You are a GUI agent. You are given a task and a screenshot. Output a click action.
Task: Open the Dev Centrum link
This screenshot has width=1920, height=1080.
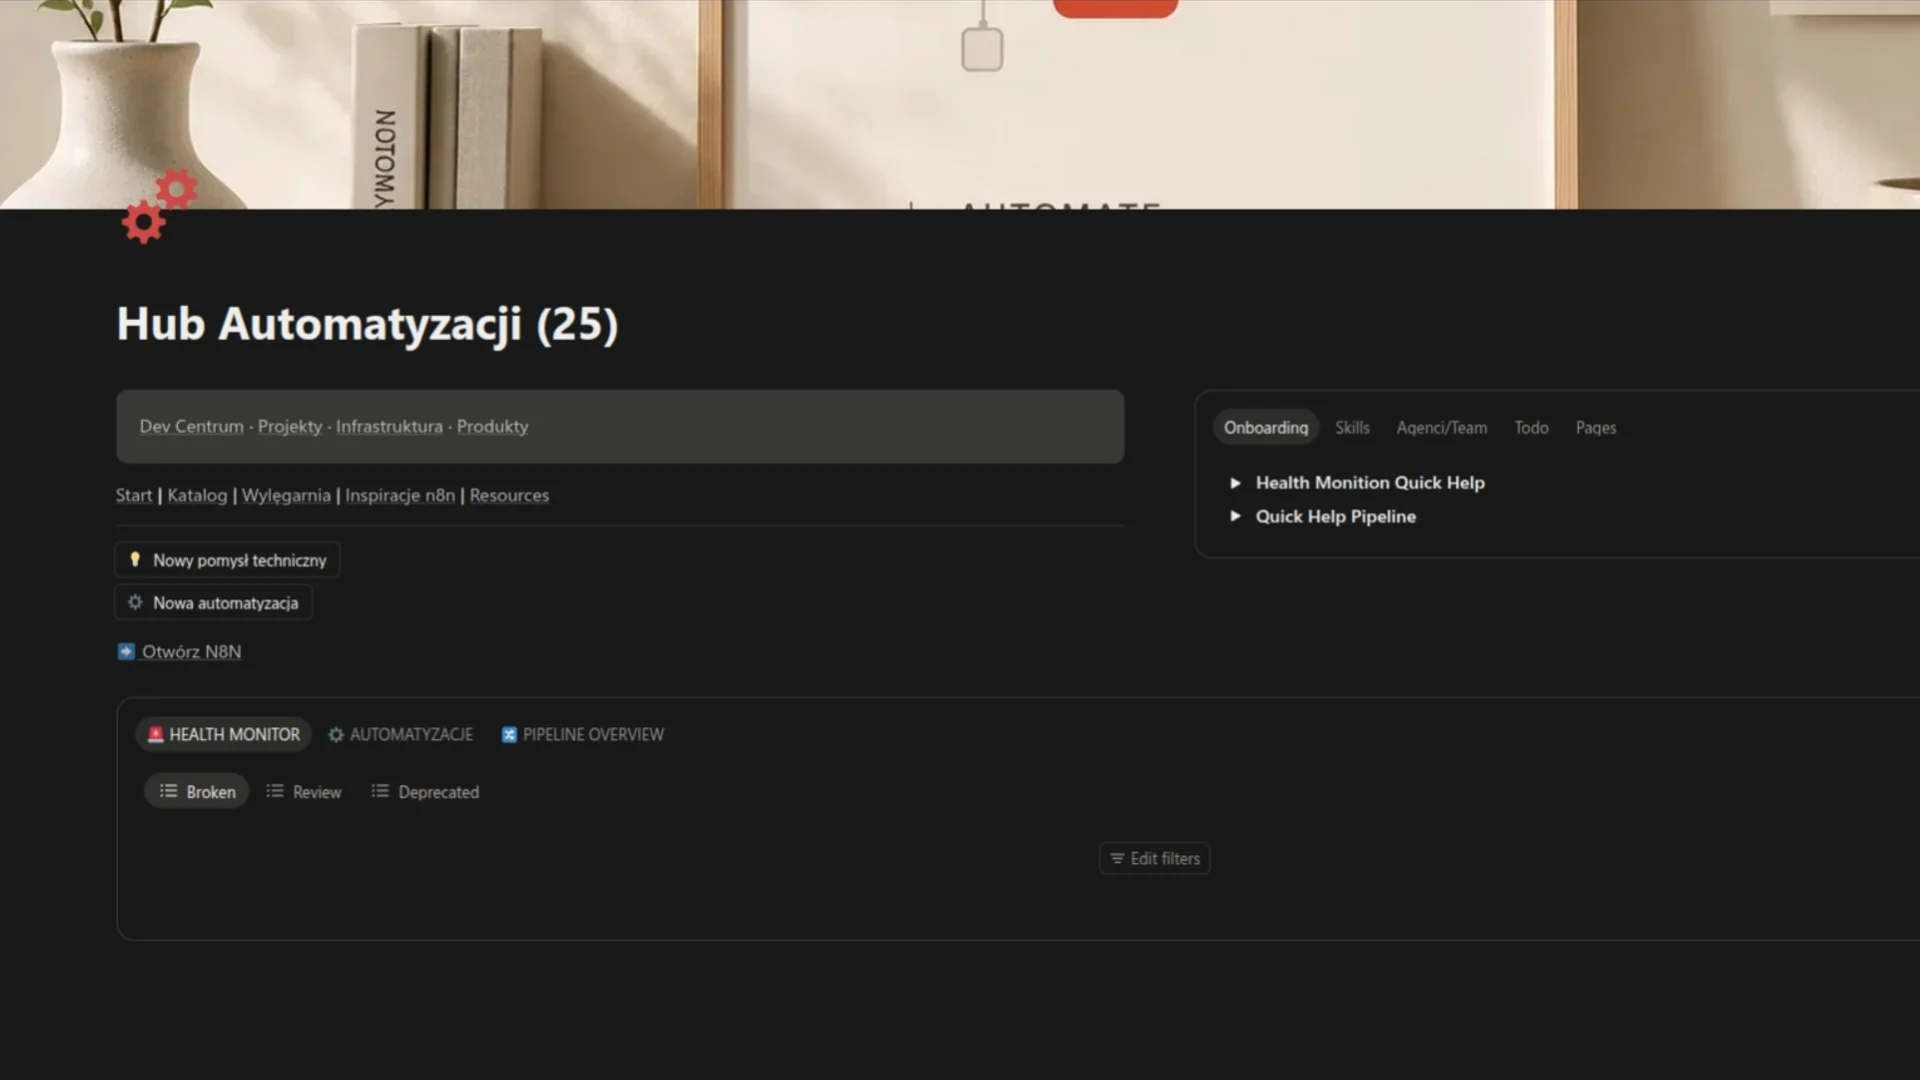click(191, 426)
